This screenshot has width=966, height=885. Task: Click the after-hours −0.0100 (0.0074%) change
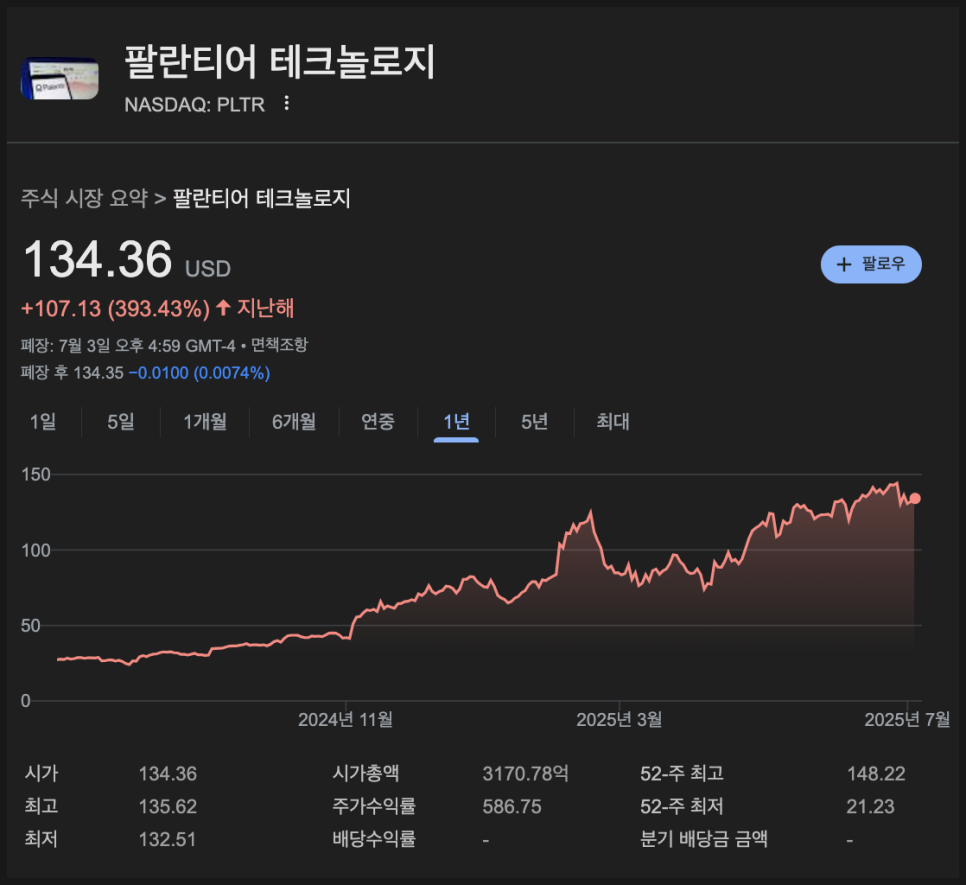(199, 373)
